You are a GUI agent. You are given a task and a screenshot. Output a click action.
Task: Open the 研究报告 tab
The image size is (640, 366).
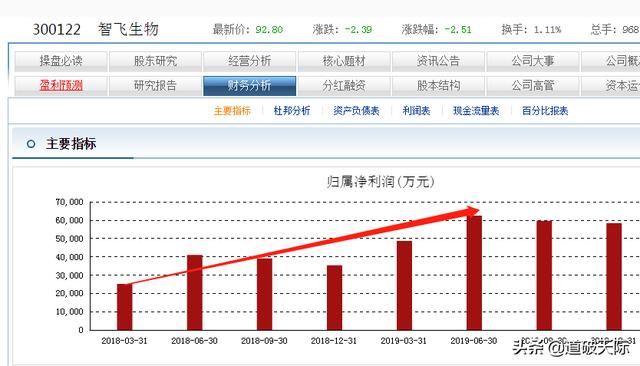point(155,86)
